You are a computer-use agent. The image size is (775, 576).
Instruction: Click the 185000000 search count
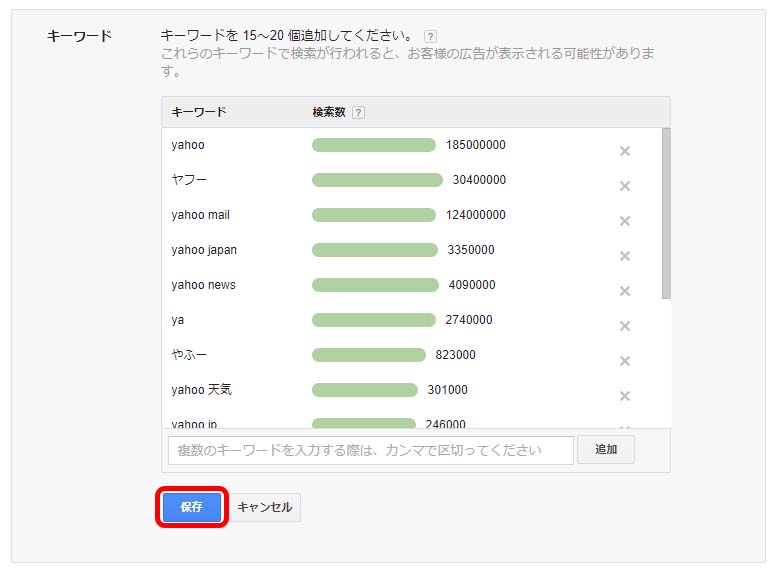pyautogui.click(x=475, y=145)
